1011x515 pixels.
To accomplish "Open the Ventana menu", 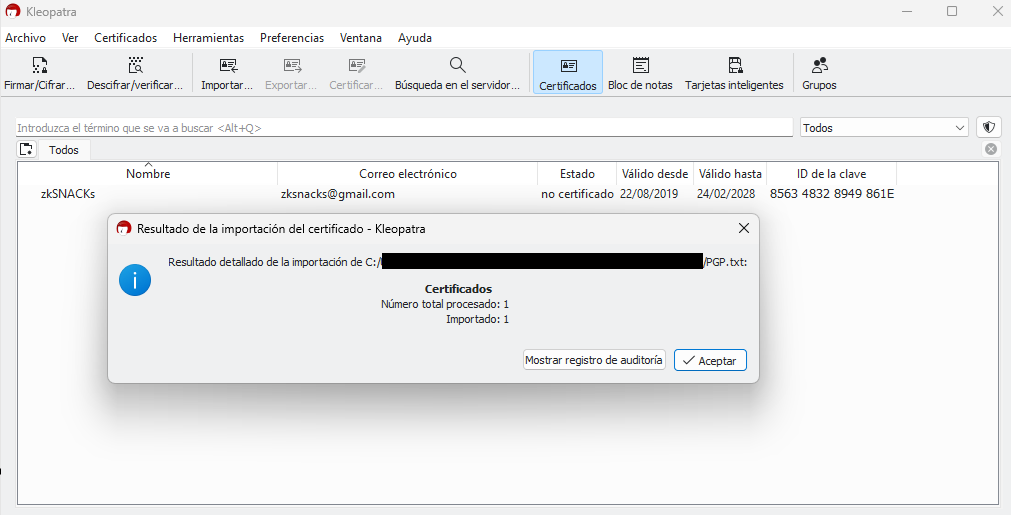I will click(x=361, y=38).
